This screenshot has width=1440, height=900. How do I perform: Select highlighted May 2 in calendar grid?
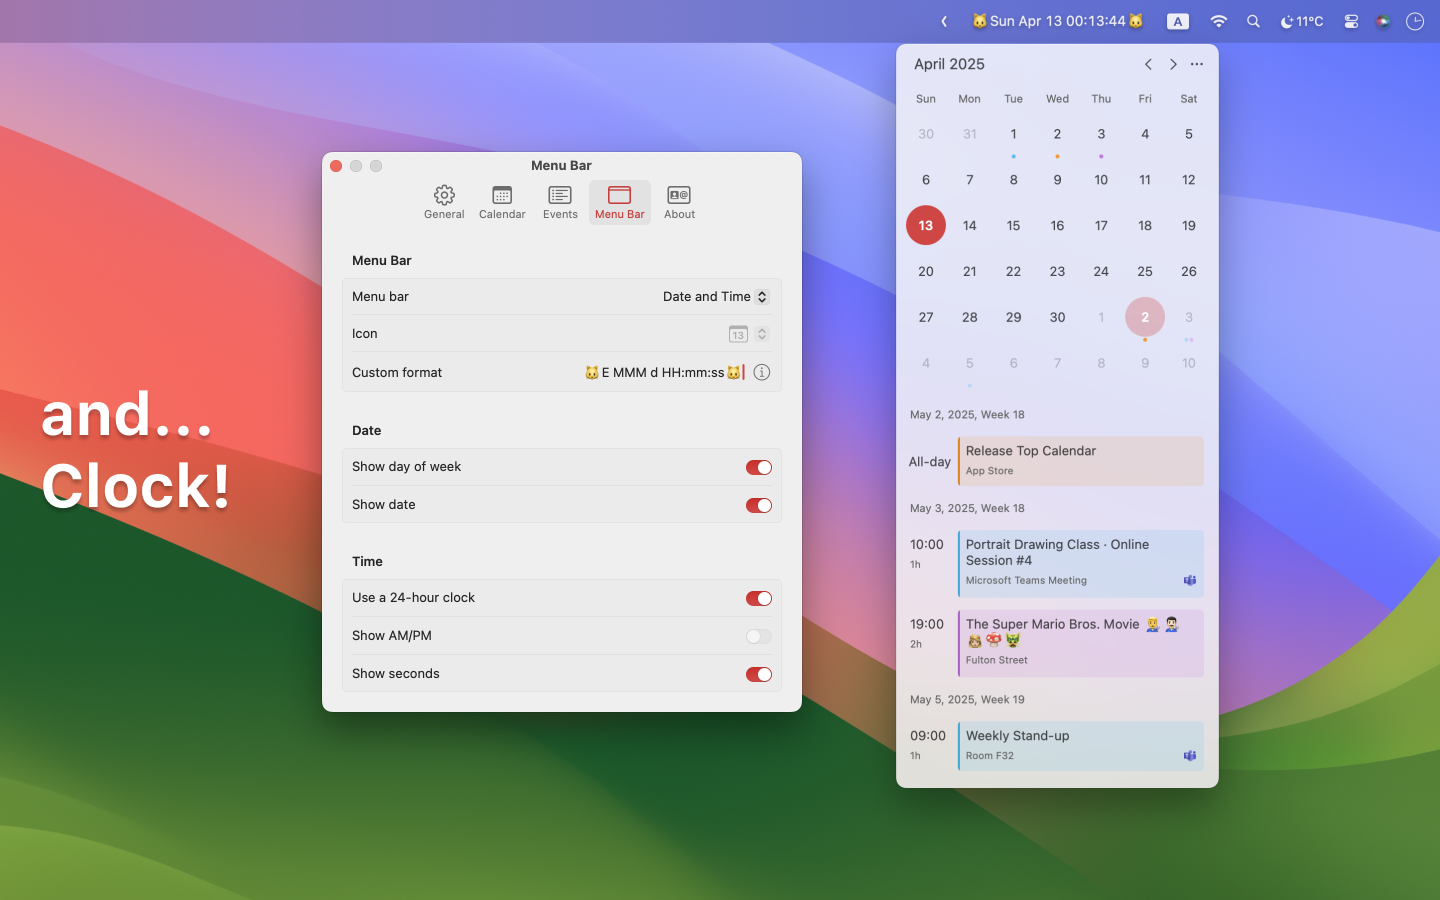[x=1145, y=317]
